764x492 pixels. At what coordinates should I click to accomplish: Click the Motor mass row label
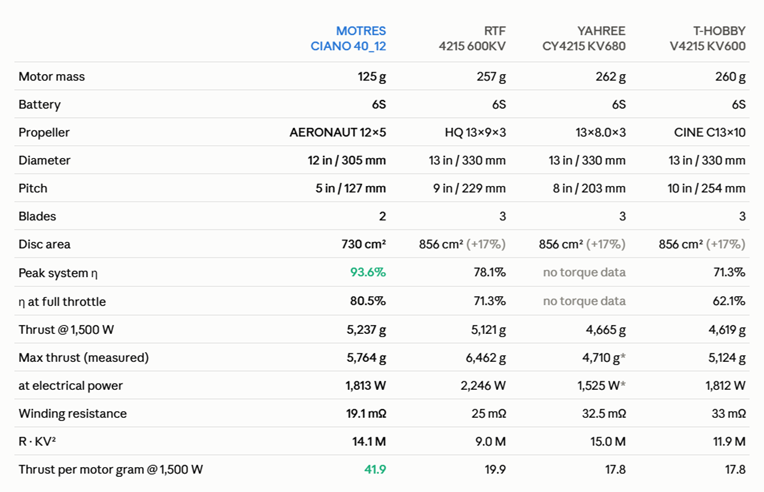coord(52,76)
